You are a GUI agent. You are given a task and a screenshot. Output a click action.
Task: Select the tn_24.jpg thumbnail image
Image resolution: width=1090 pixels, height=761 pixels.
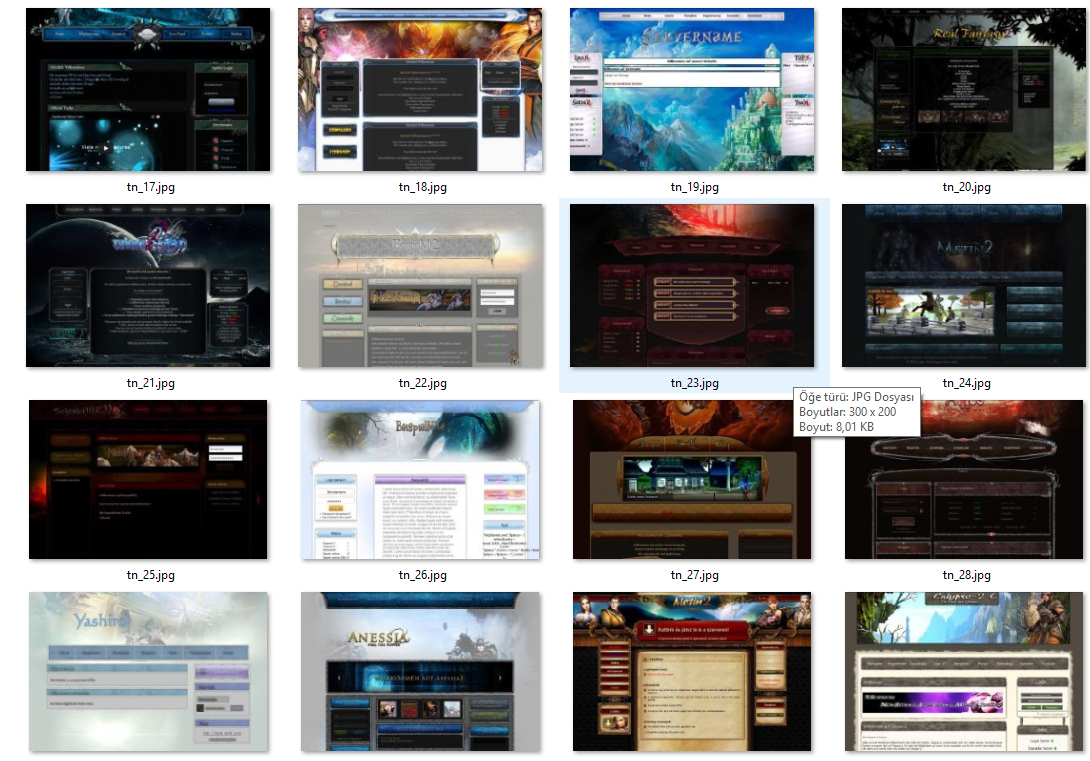pyautogui.click(x=963, y=286)
